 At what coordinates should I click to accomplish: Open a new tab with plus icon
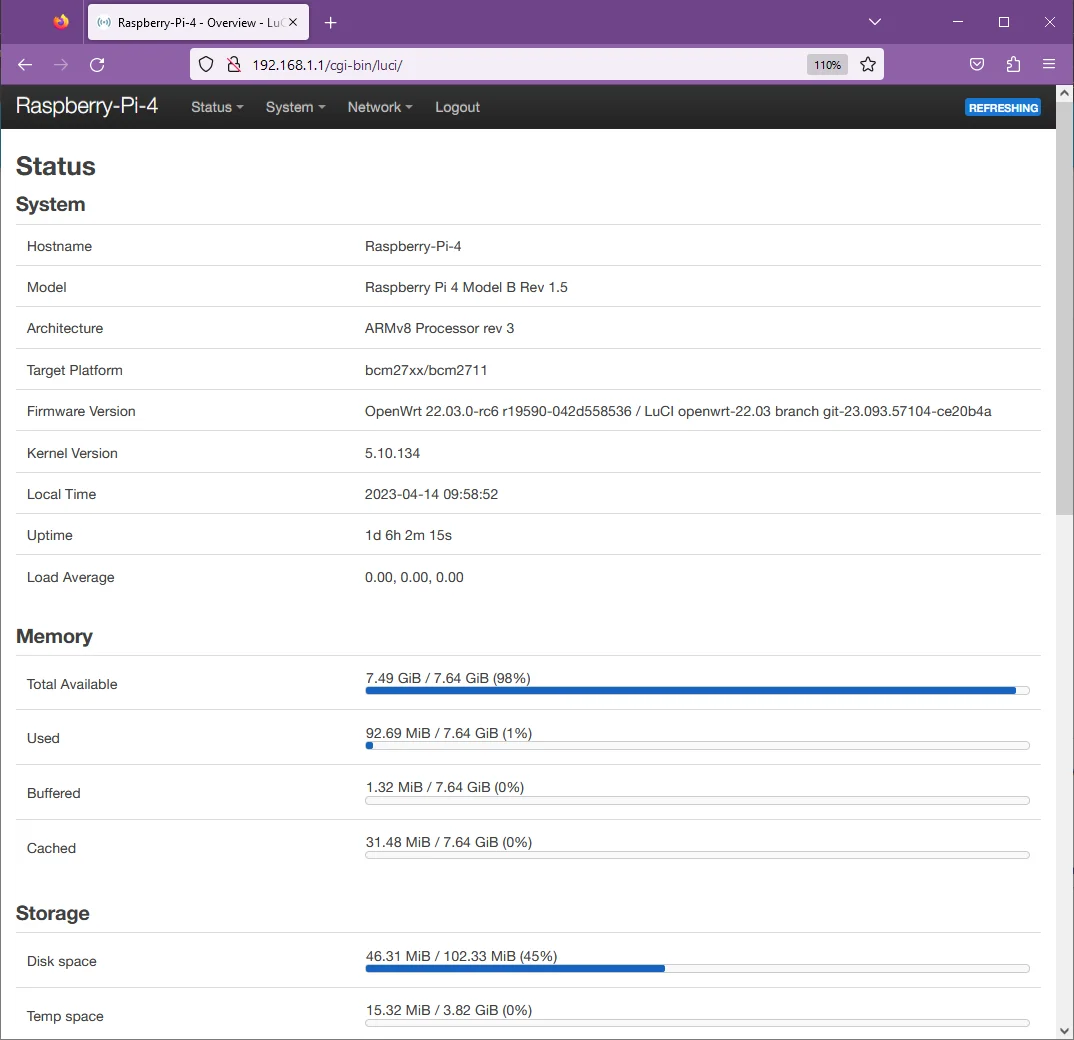331,23
